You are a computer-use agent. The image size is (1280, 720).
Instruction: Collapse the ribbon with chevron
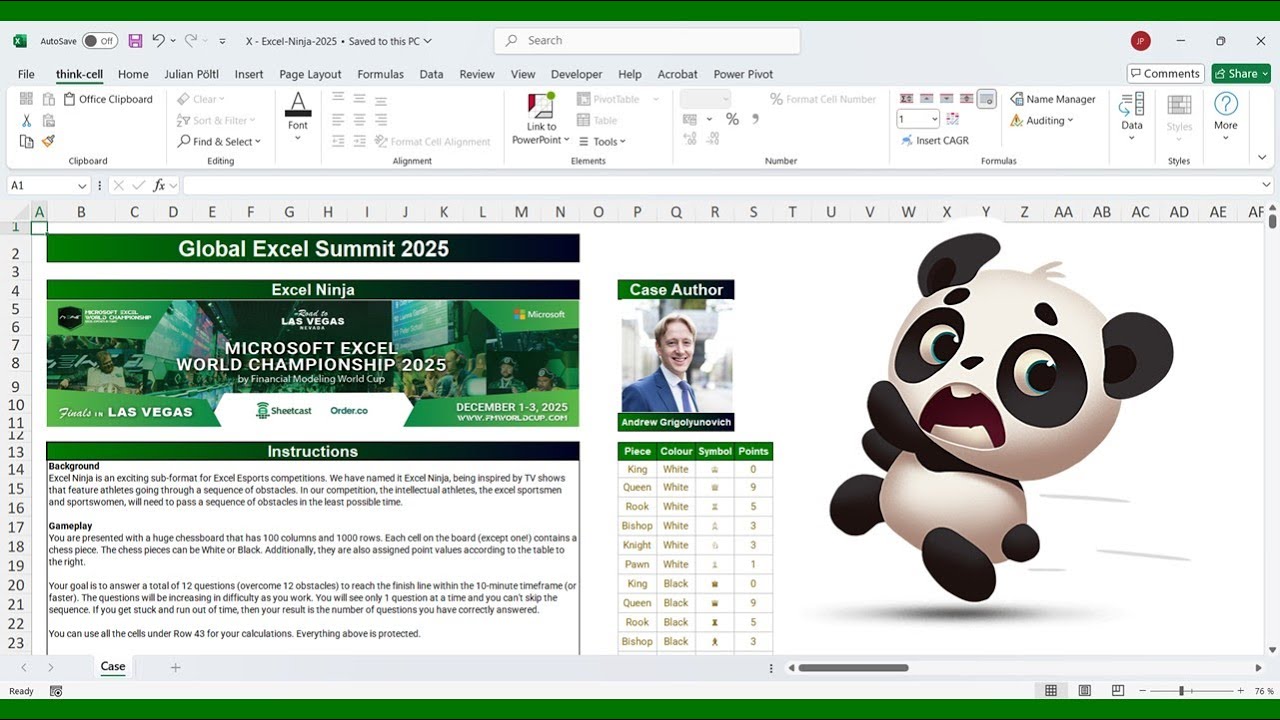click(1262, 157)
